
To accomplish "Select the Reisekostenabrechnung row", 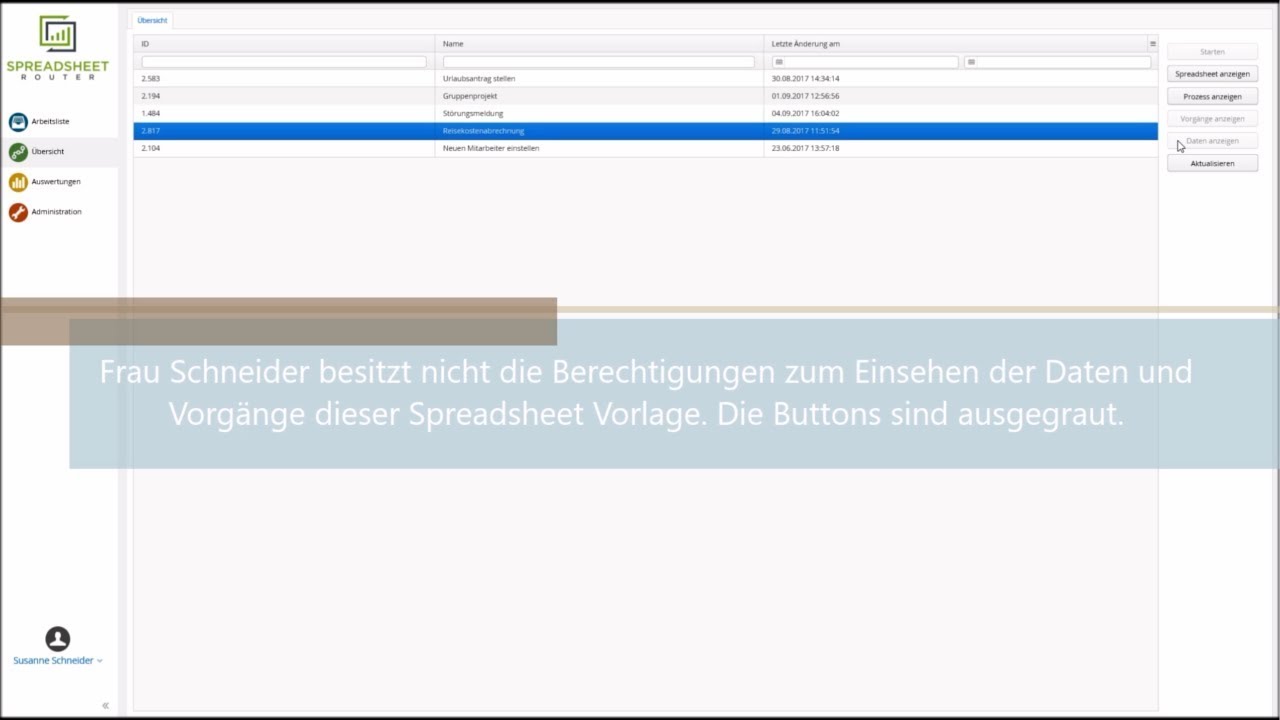I will [x=645, y=131].
